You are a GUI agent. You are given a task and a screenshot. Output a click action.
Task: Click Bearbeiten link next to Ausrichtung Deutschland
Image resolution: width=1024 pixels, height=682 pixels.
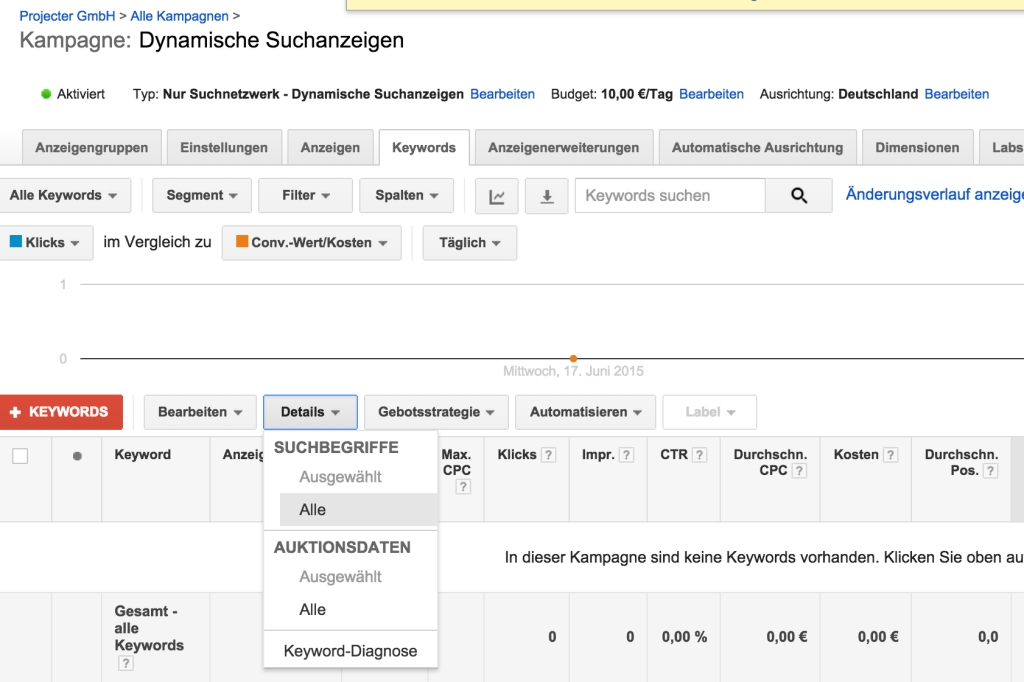[957, 94]
